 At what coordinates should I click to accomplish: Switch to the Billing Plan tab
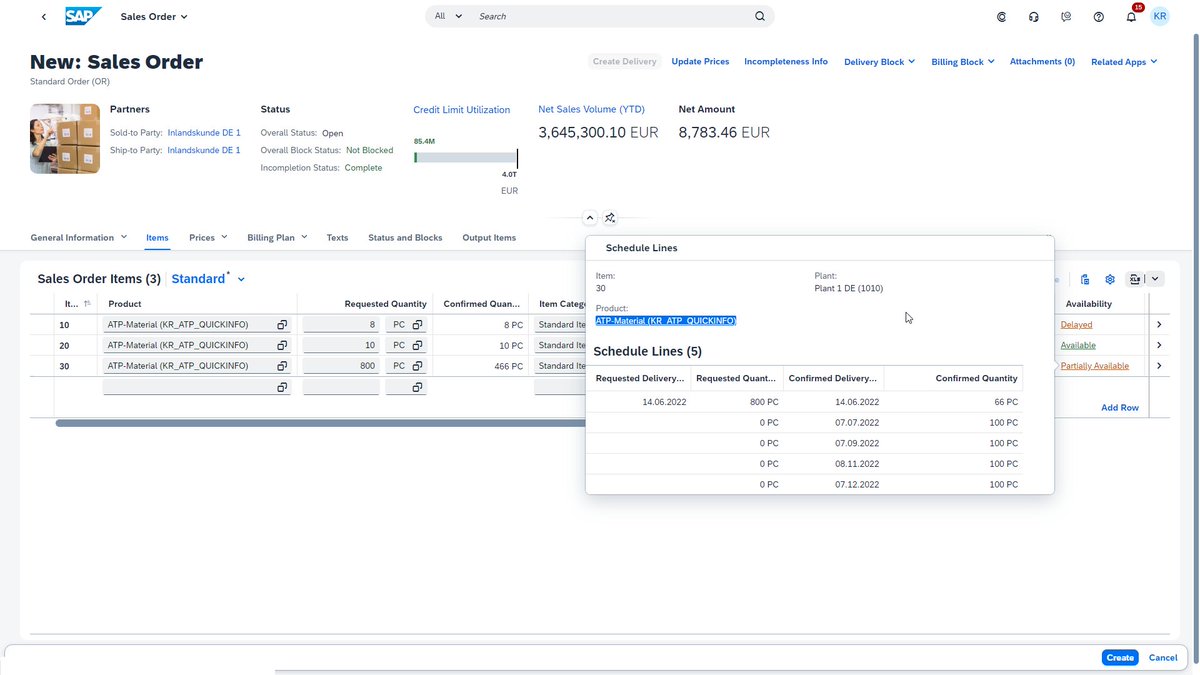point(271,238)
